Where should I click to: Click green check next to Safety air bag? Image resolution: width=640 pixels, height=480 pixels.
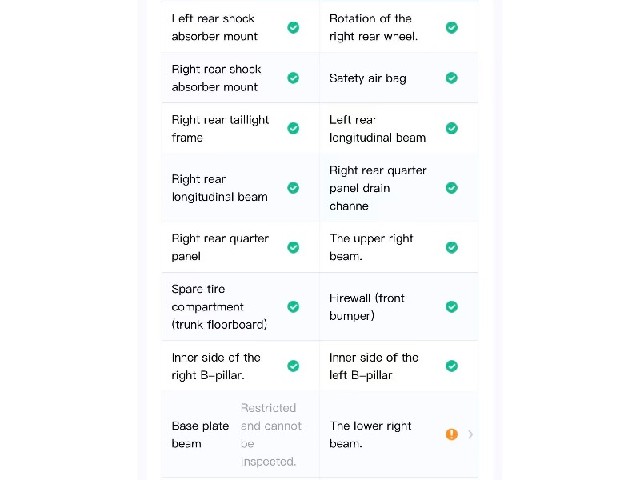pos(451,78)
